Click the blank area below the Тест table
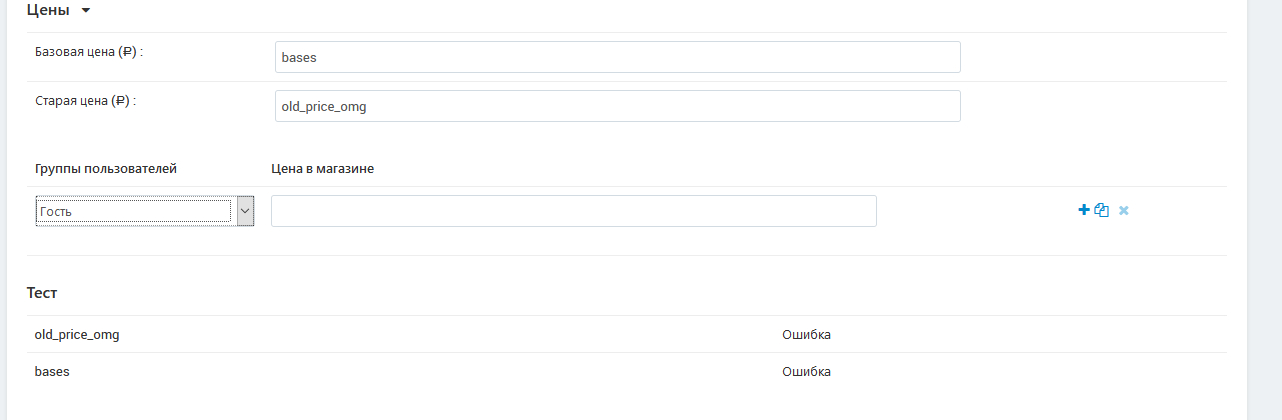Screen dimensions: 1282x420 coord(626,405)
